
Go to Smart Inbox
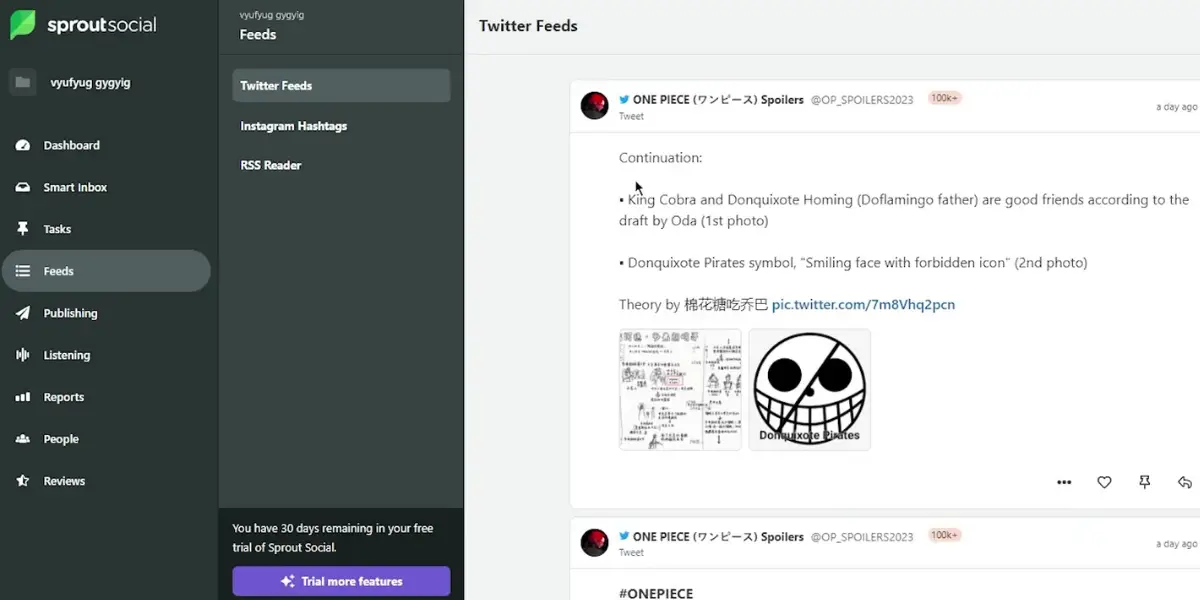106,187
